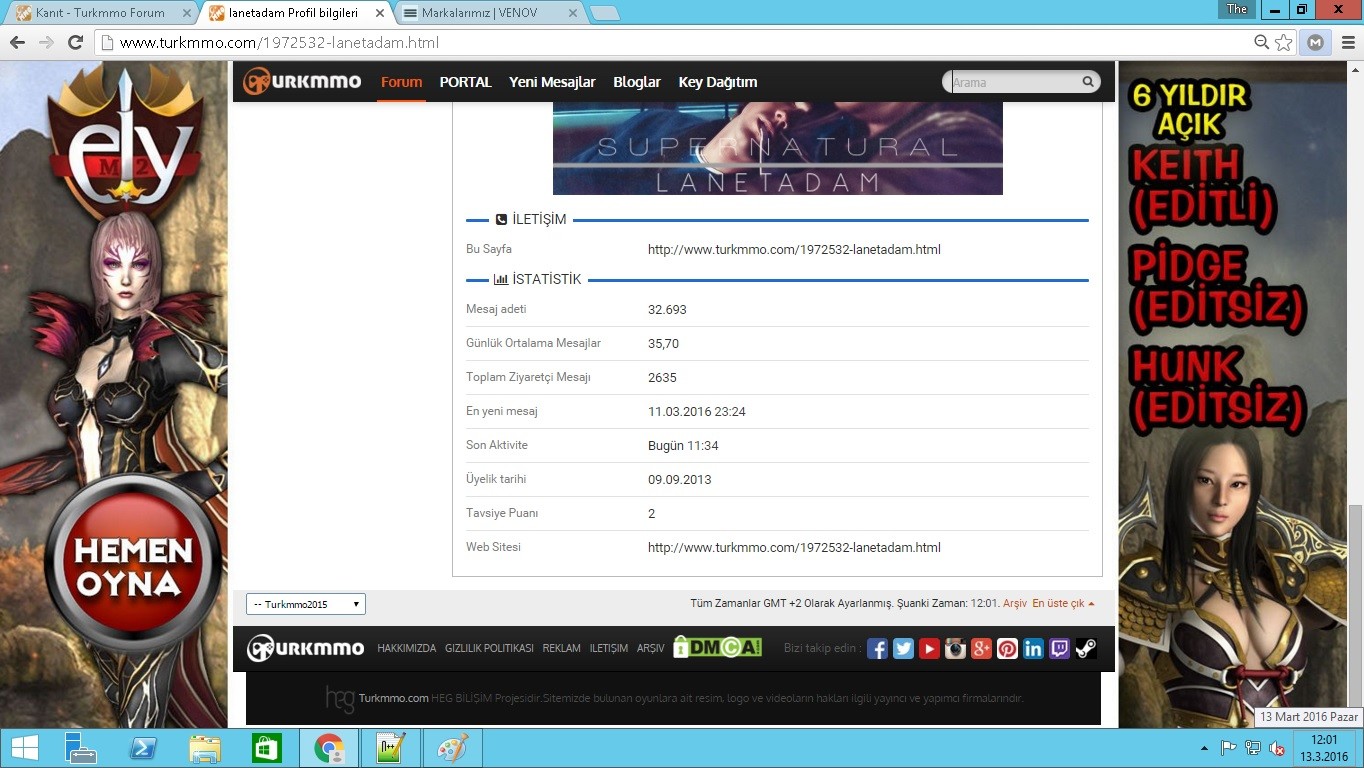
Task: Open Turkmmo's Twitter page icon
Action: pyautogui.click(x=903, y=648)
